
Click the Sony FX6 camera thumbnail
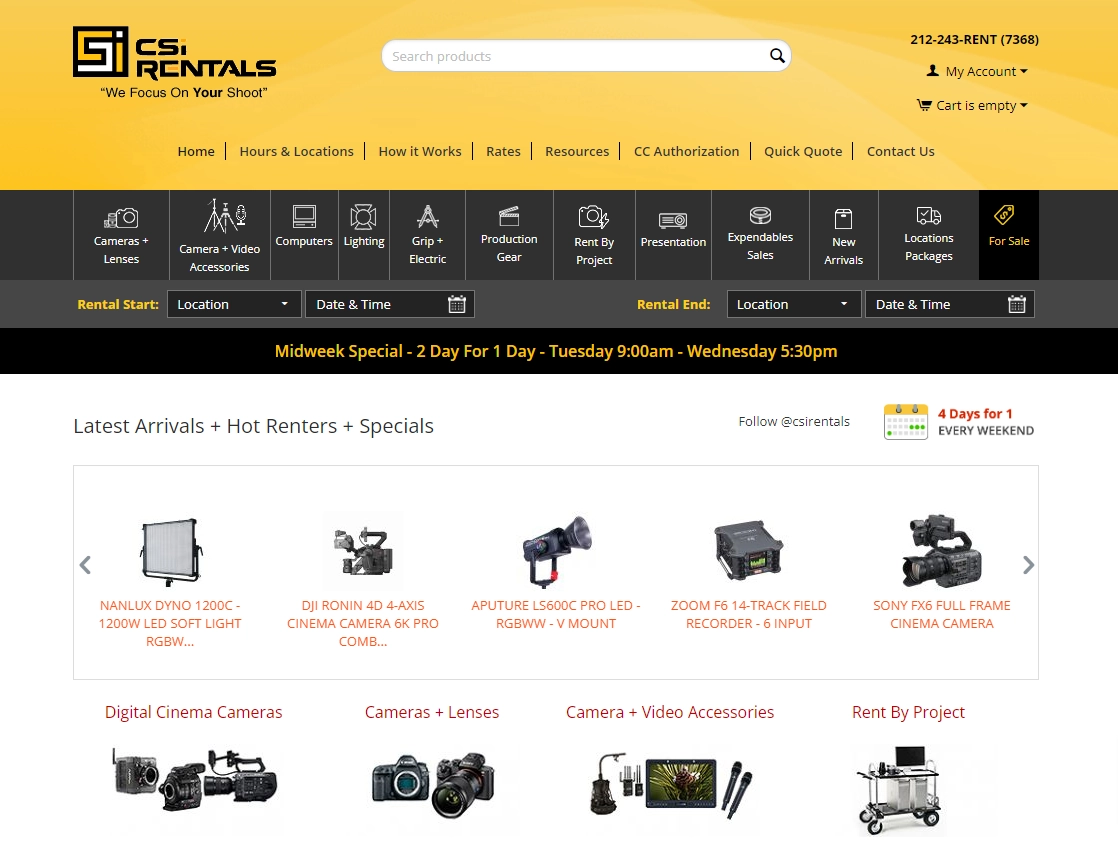[942, 550]
